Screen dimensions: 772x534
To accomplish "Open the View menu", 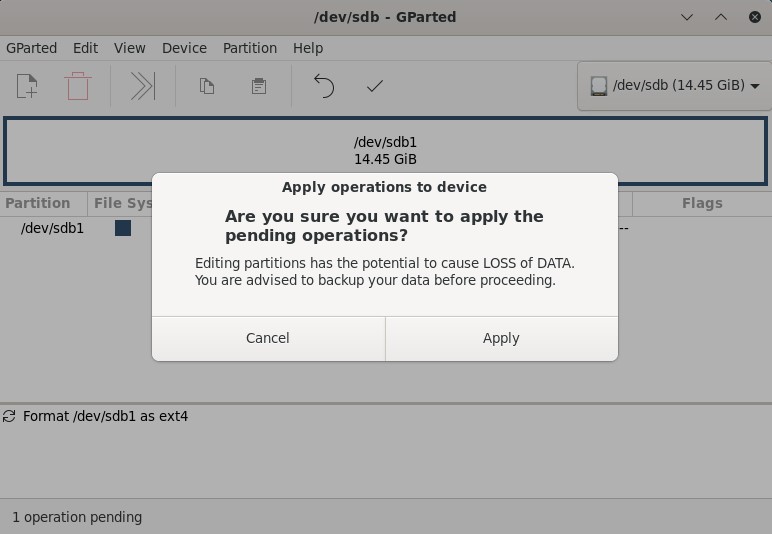I will (129, 48).
